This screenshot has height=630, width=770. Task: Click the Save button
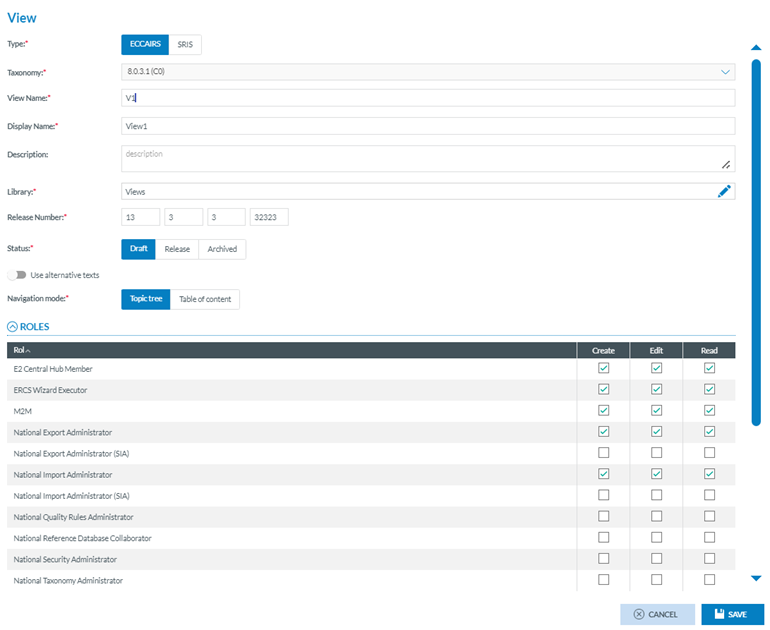pyautogui.click(x=732, y=614)
